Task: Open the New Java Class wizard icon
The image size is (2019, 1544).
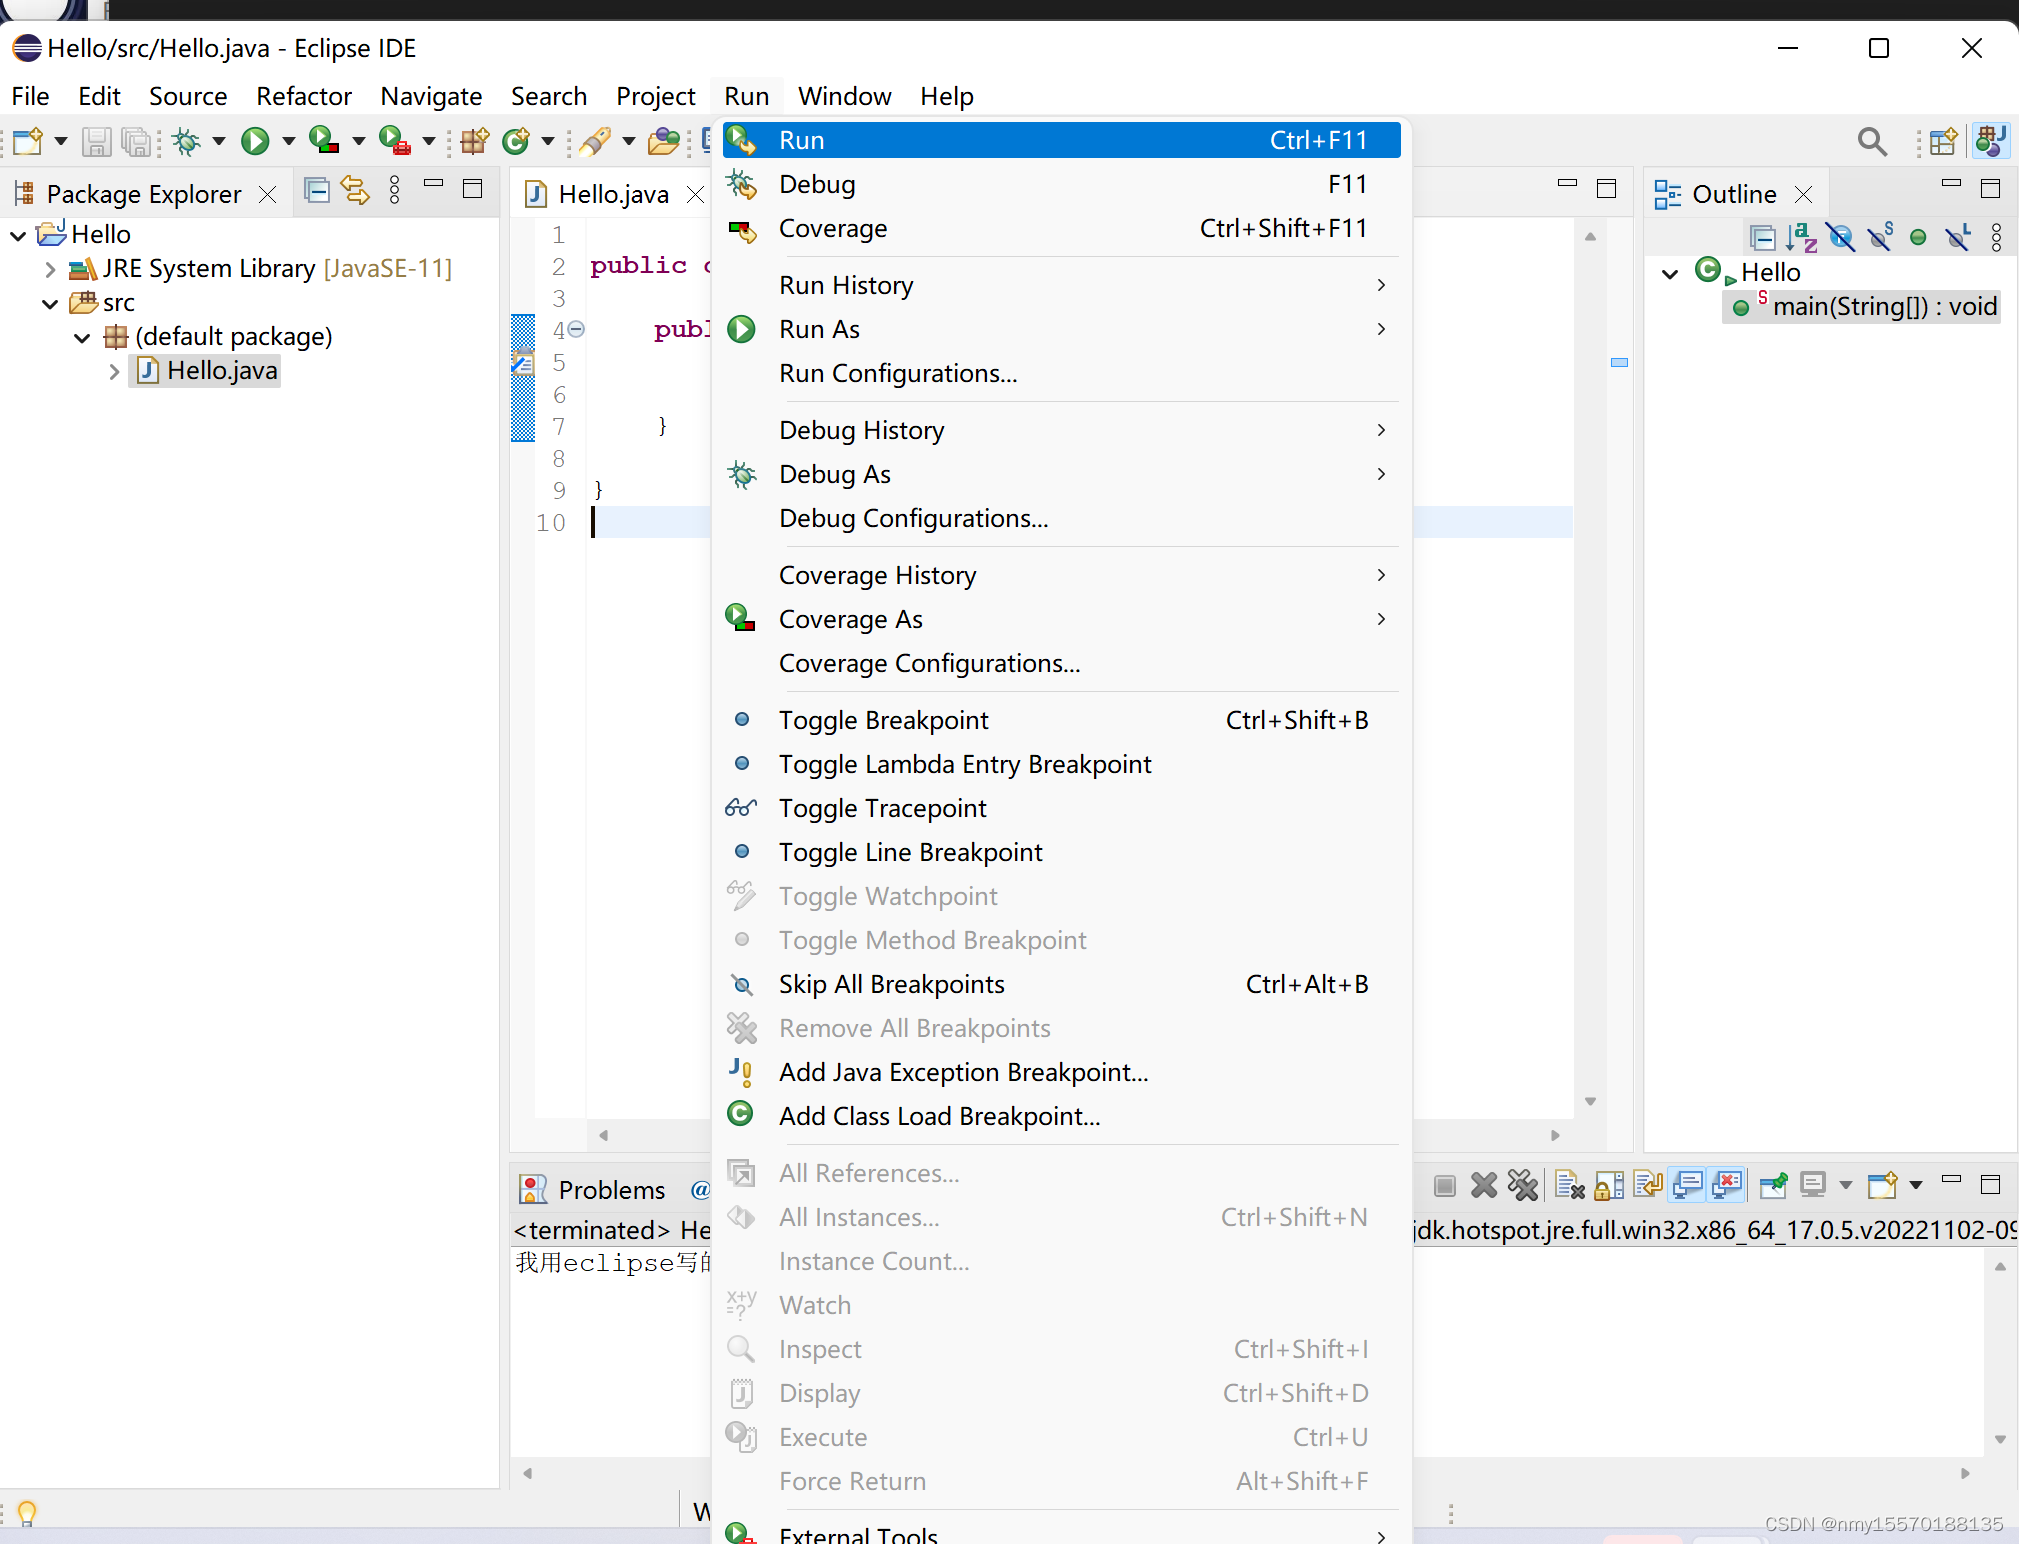Action: pyautogui.click(x=516, y=141)
